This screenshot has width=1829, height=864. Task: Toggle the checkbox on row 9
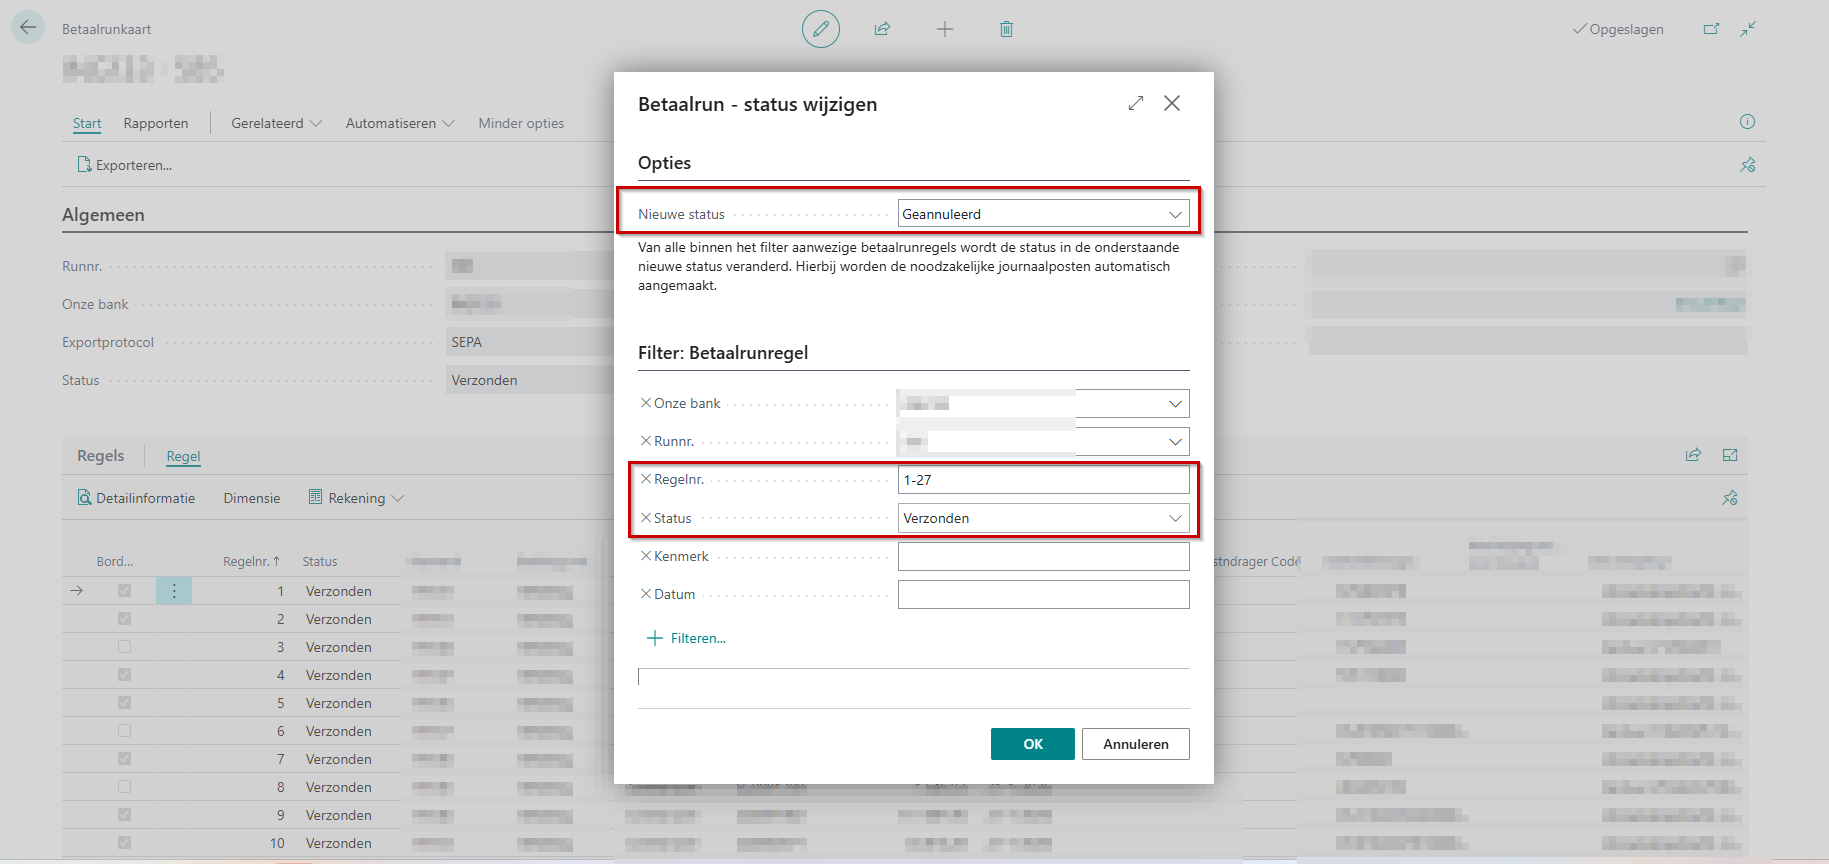click(x=124, y=815)
